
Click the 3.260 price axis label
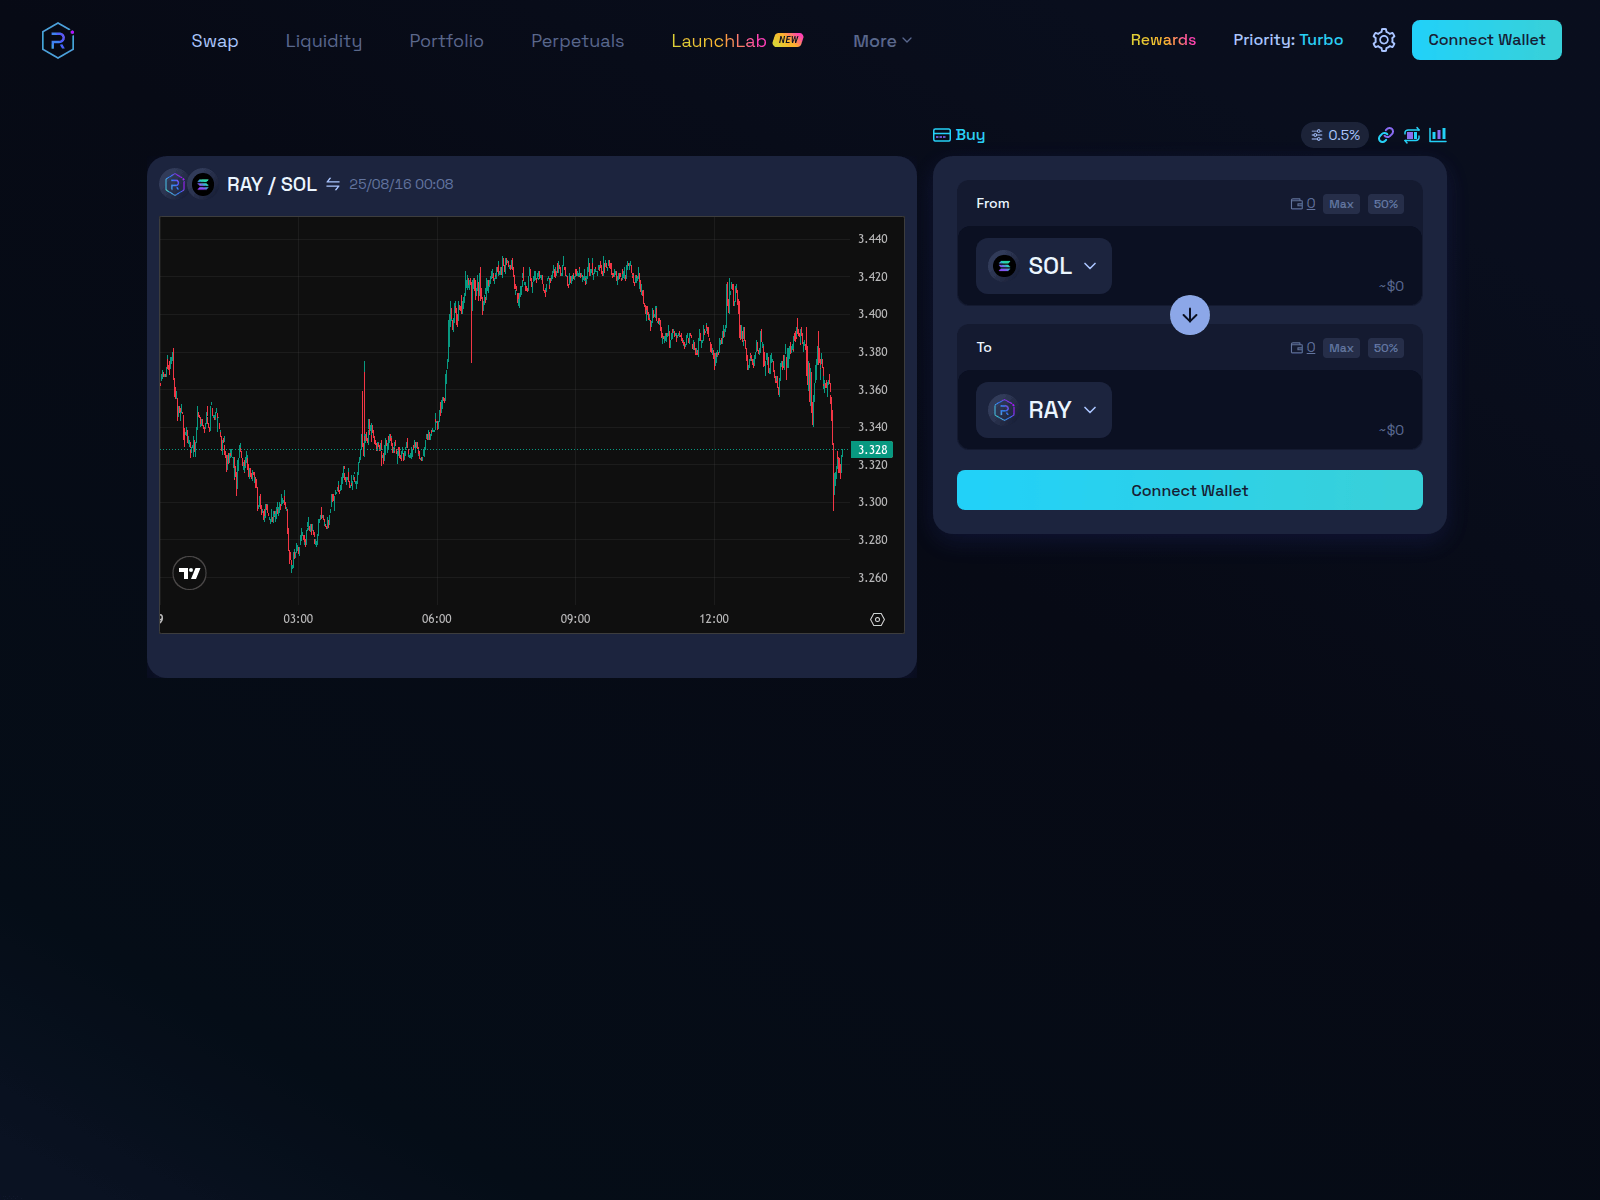(x=873, y=578)
